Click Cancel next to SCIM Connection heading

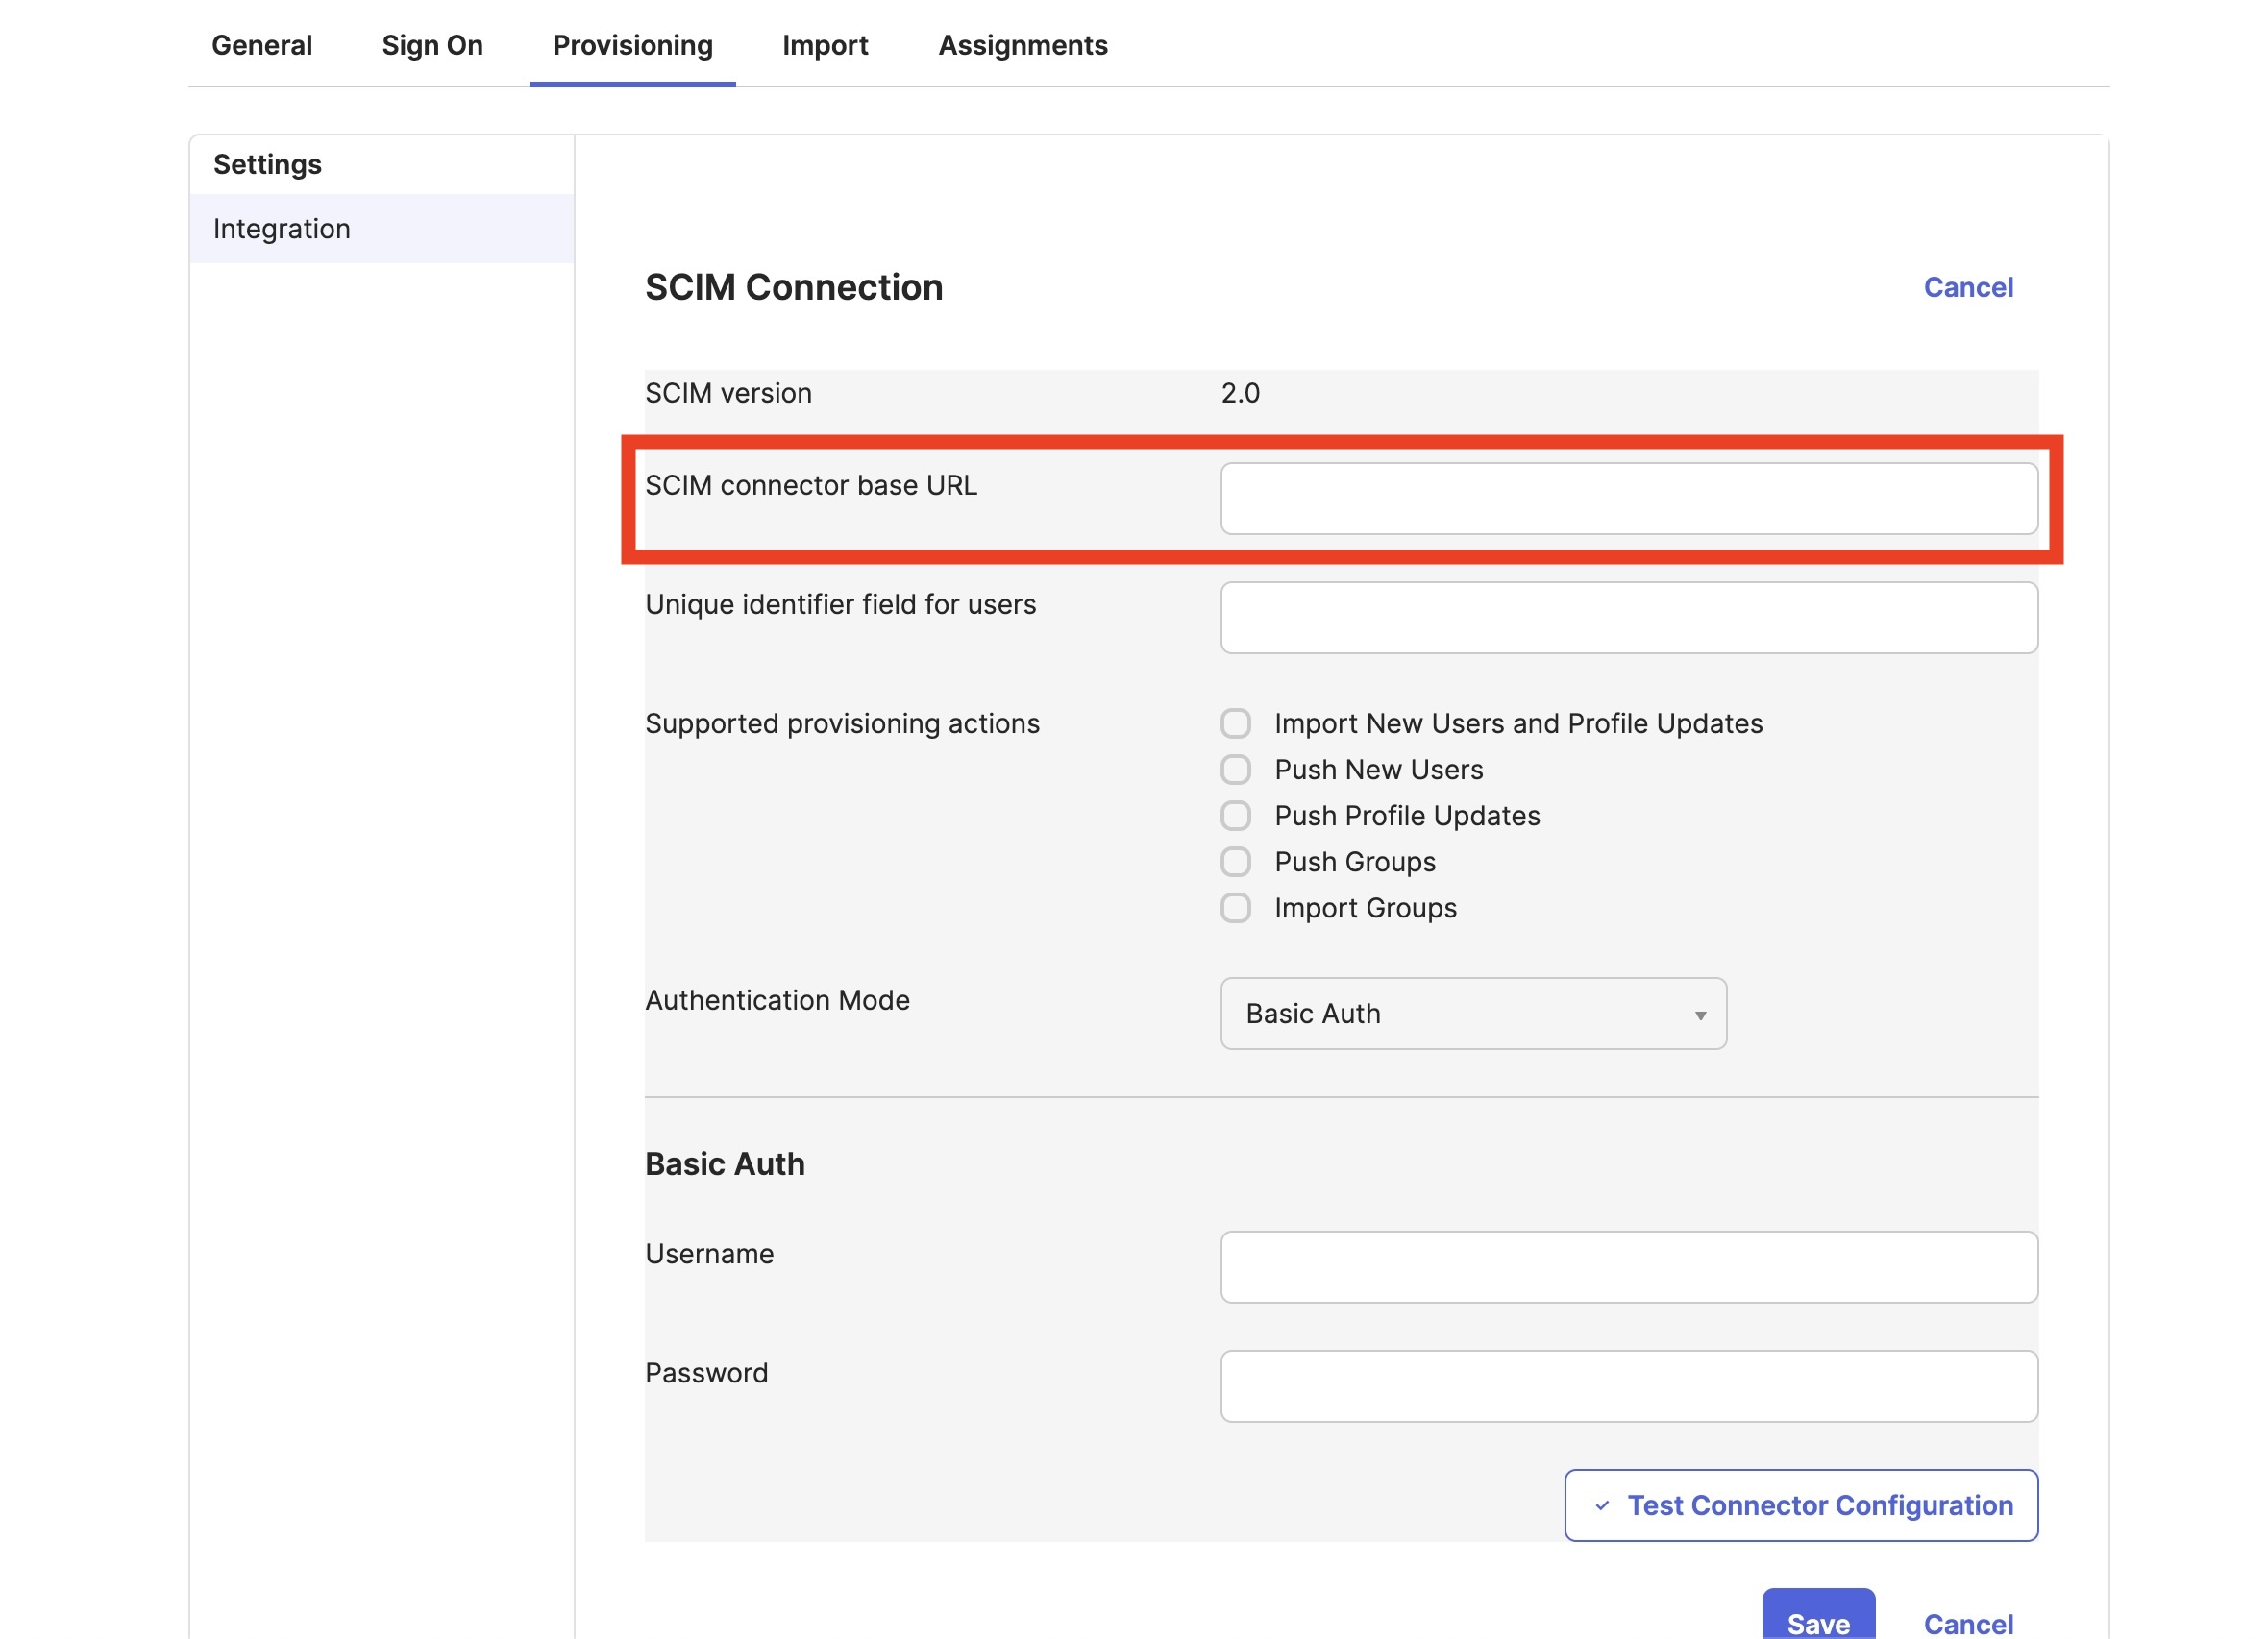(x=1967, y=287)
